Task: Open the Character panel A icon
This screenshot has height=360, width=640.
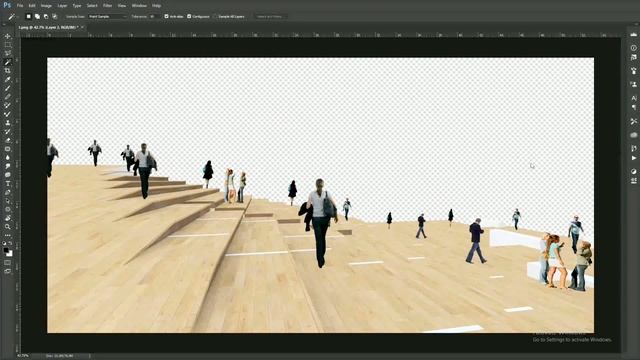Action: [x=633, y=98]
